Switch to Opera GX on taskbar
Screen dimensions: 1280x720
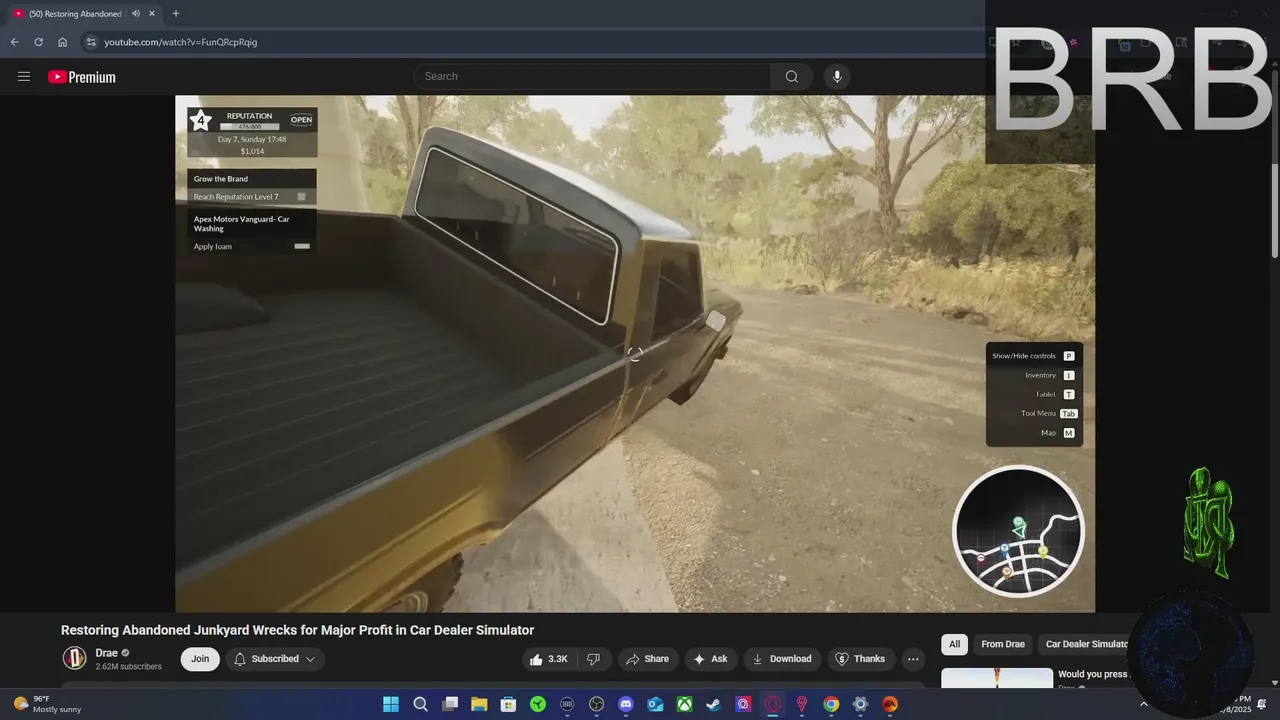(x=773, y=704)
